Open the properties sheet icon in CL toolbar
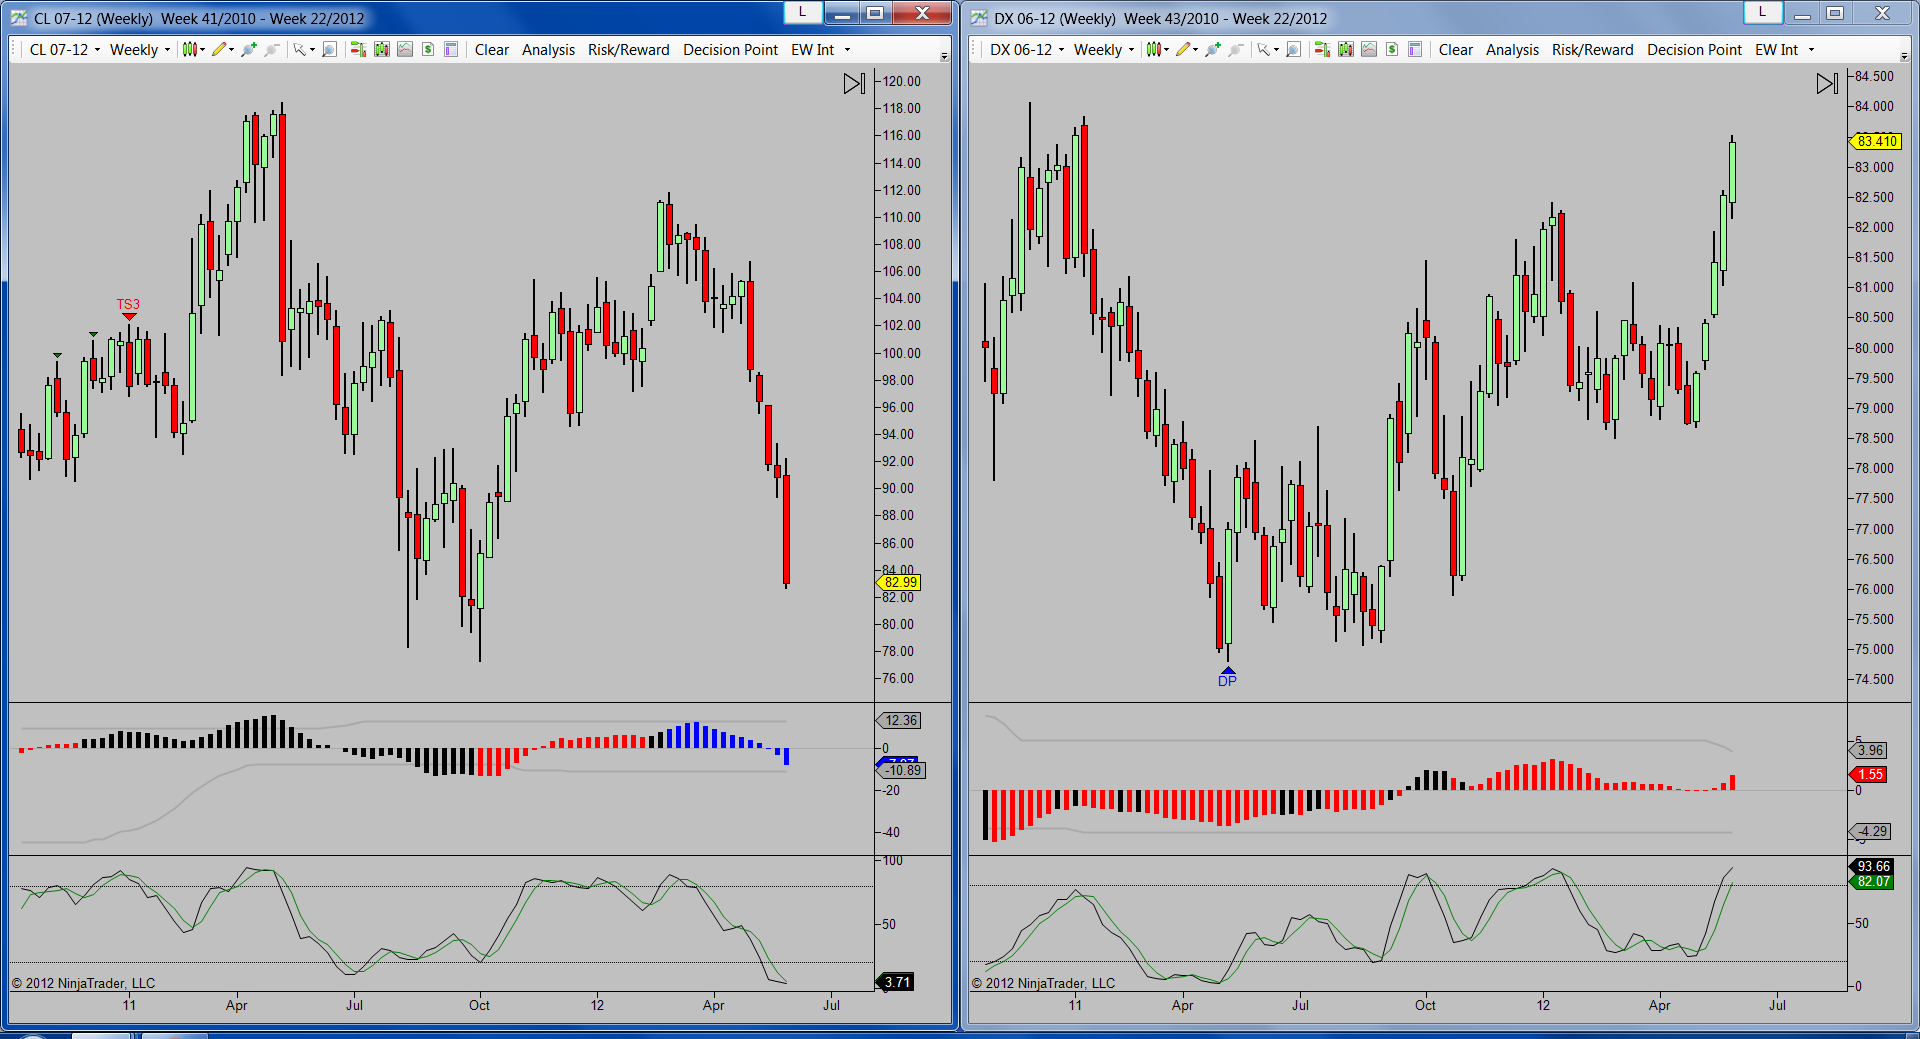This screenshot has height=1039, width=1920. pyautogui.click(x=451, y=49)
